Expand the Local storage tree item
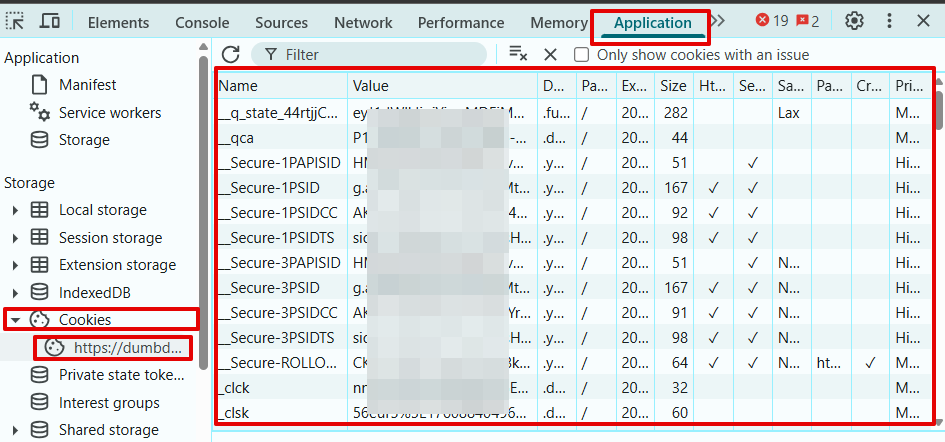 [15, 210]
